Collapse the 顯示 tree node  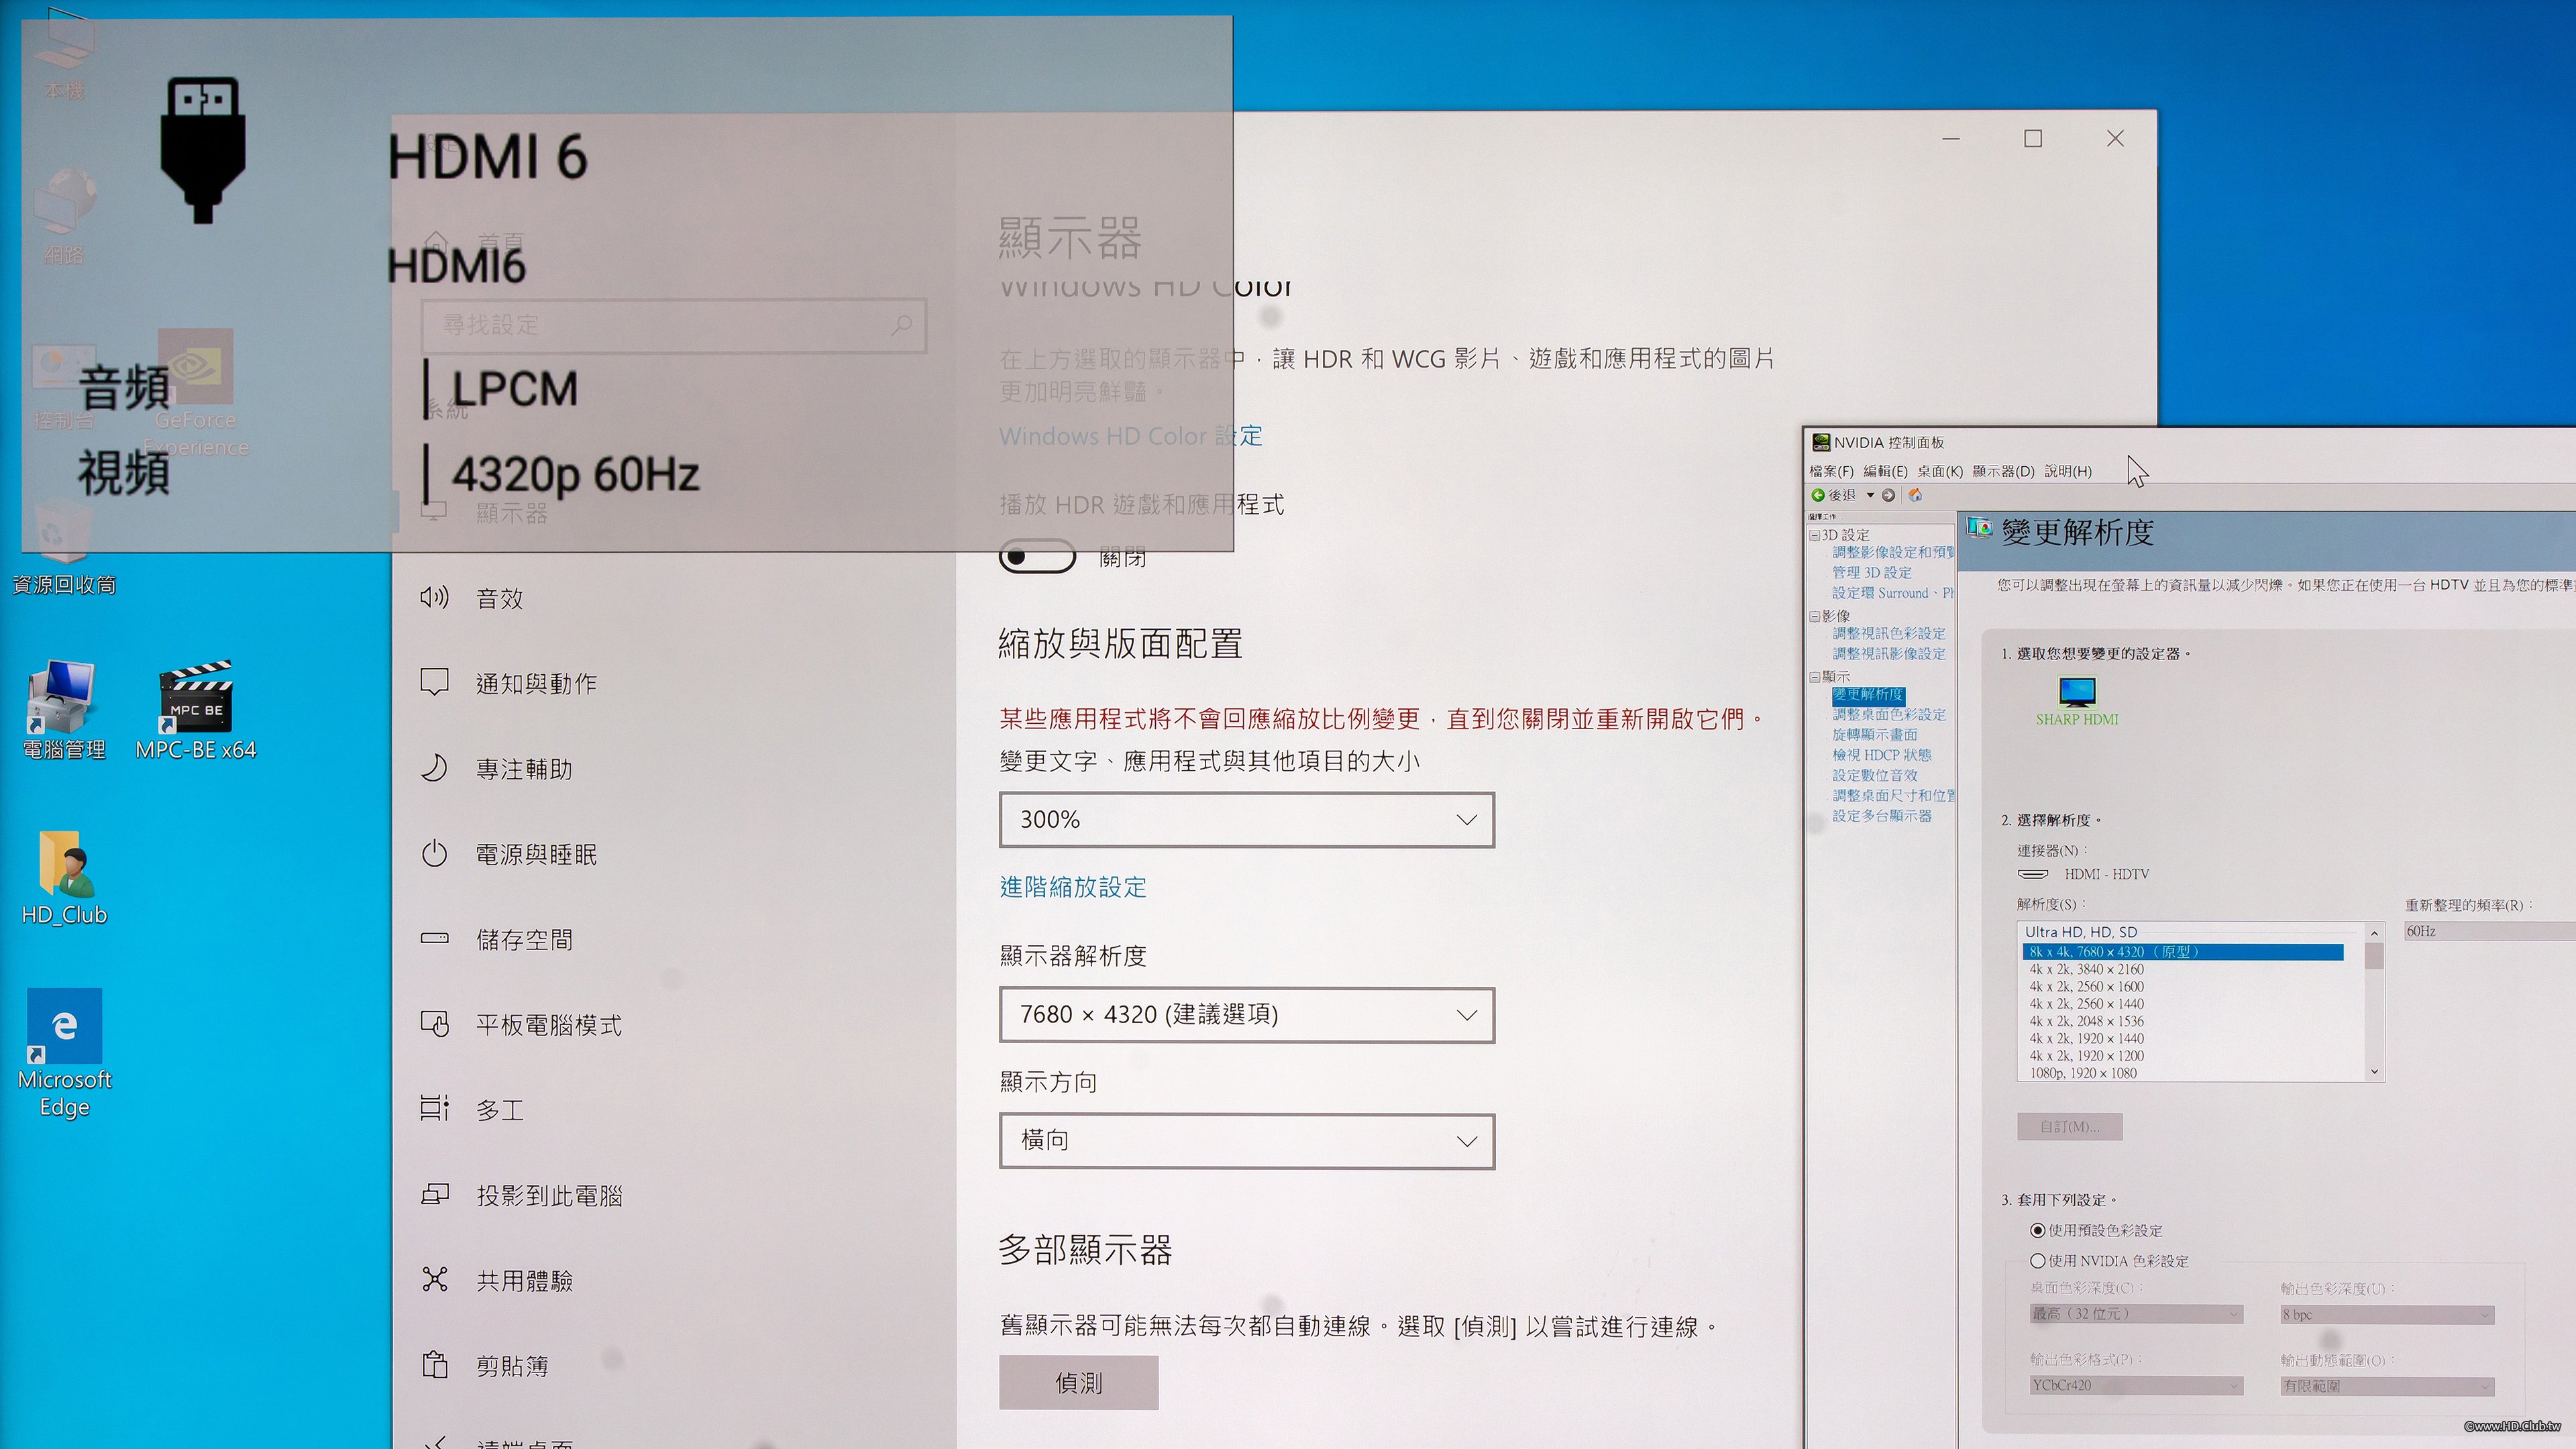[x=1814, y=677]
